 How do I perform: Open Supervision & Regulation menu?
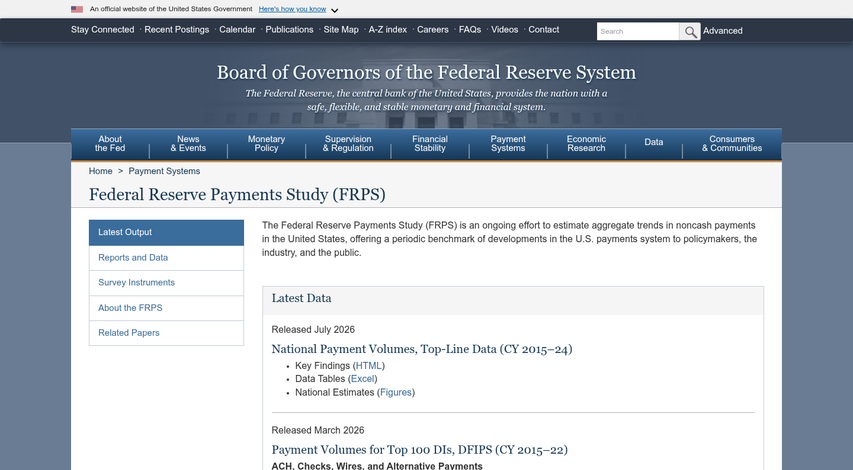[348, 144]
